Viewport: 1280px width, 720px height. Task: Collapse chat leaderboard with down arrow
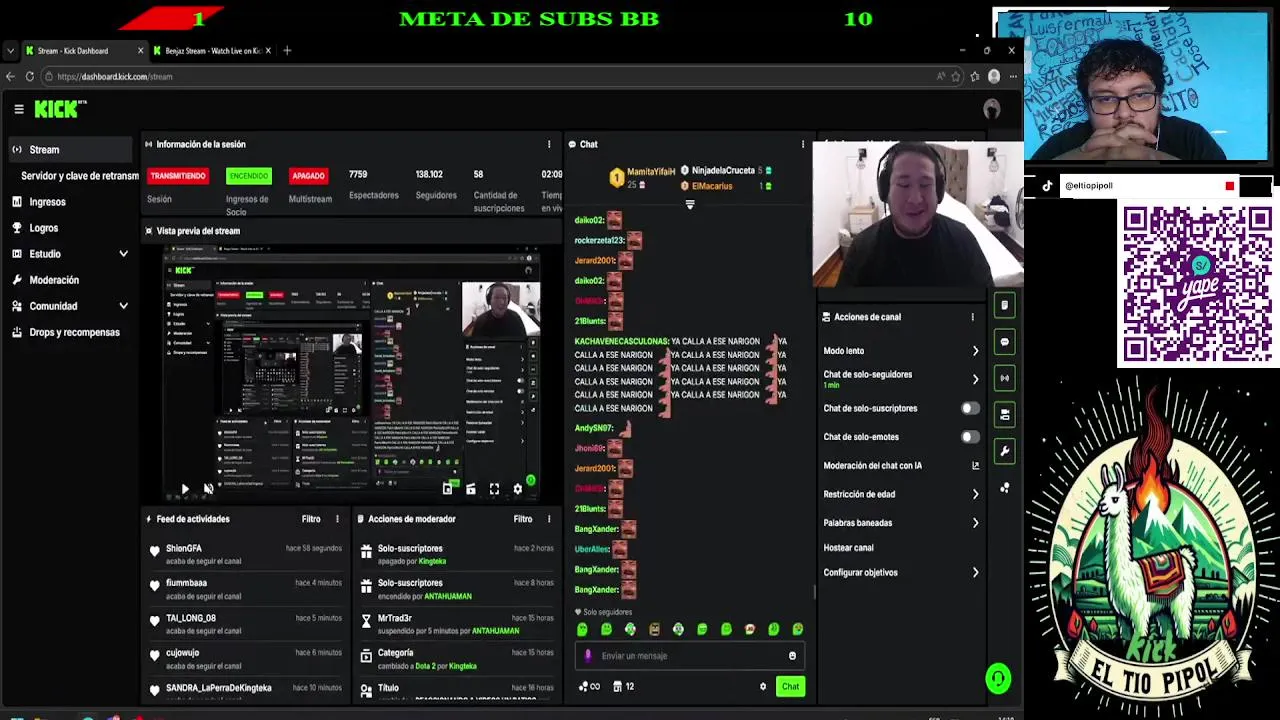[x=689, y=205]
